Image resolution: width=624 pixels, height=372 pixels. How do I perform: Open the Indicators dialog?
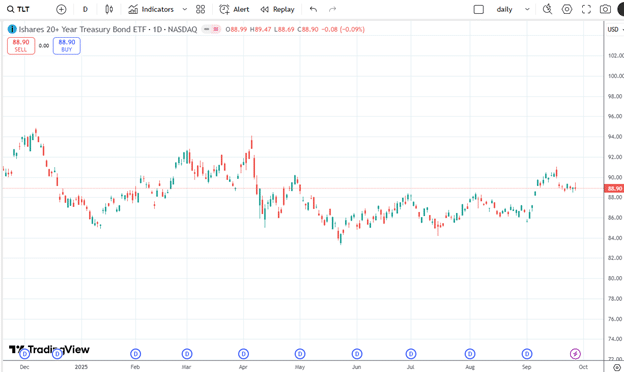tap(151, 9)
